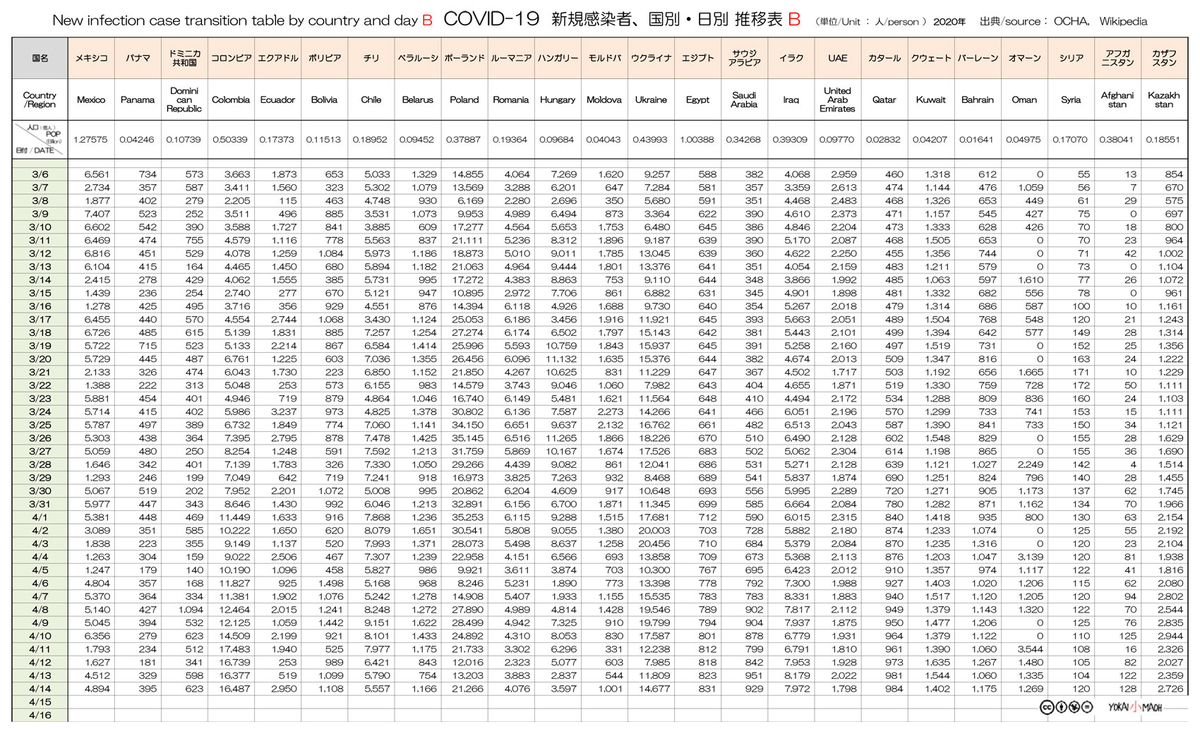Select the 'Poland' column header
The image size is (1200, 729).
(x=464, y=100)
